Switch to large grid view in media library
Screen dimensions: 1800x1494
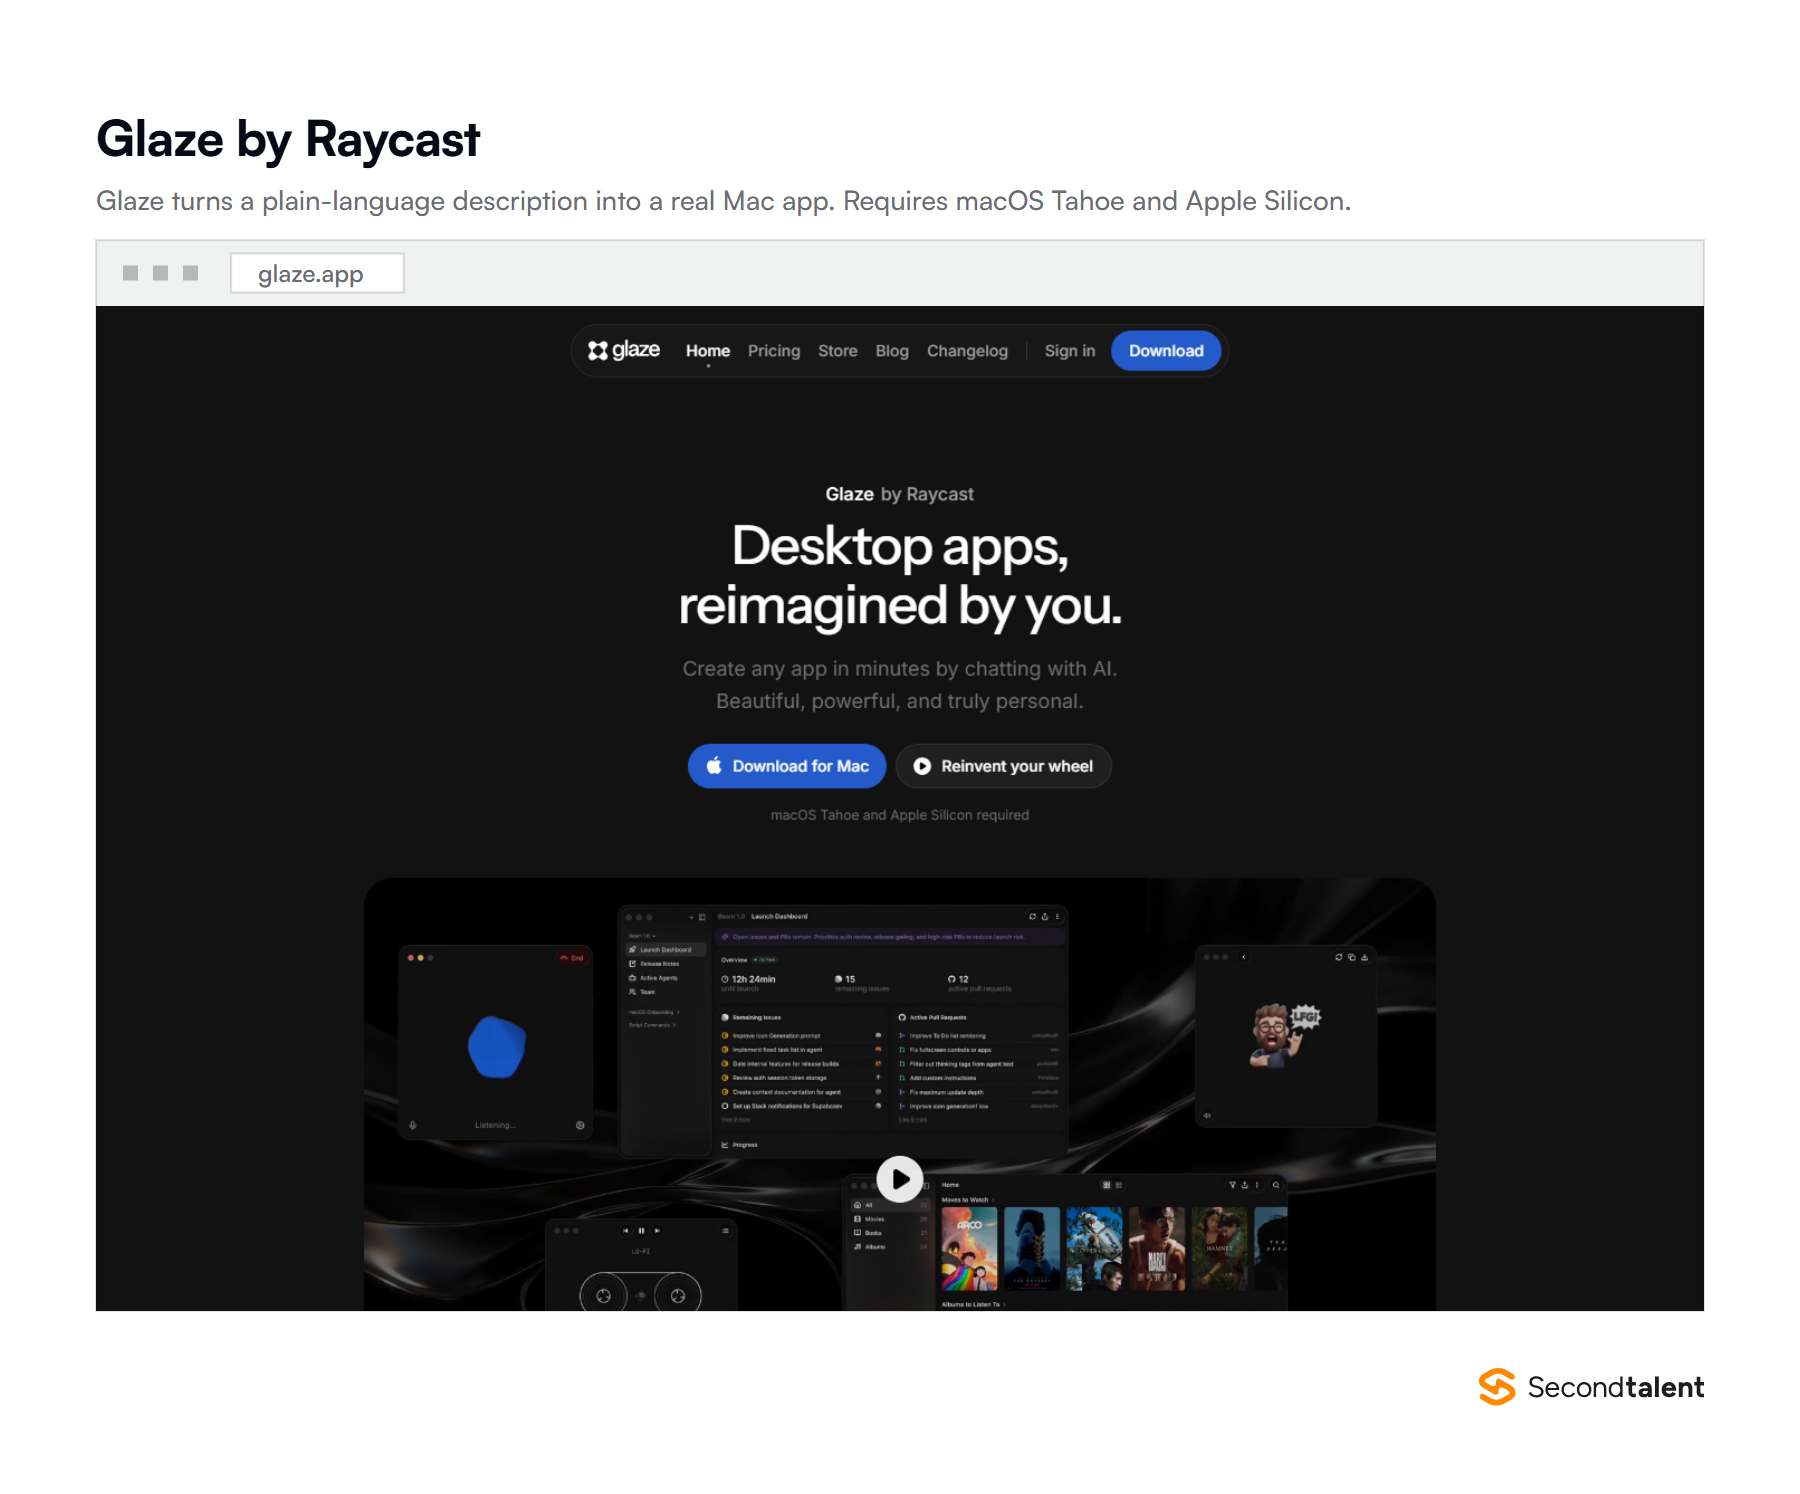pyautogui.click(x=1106, y=1185)
